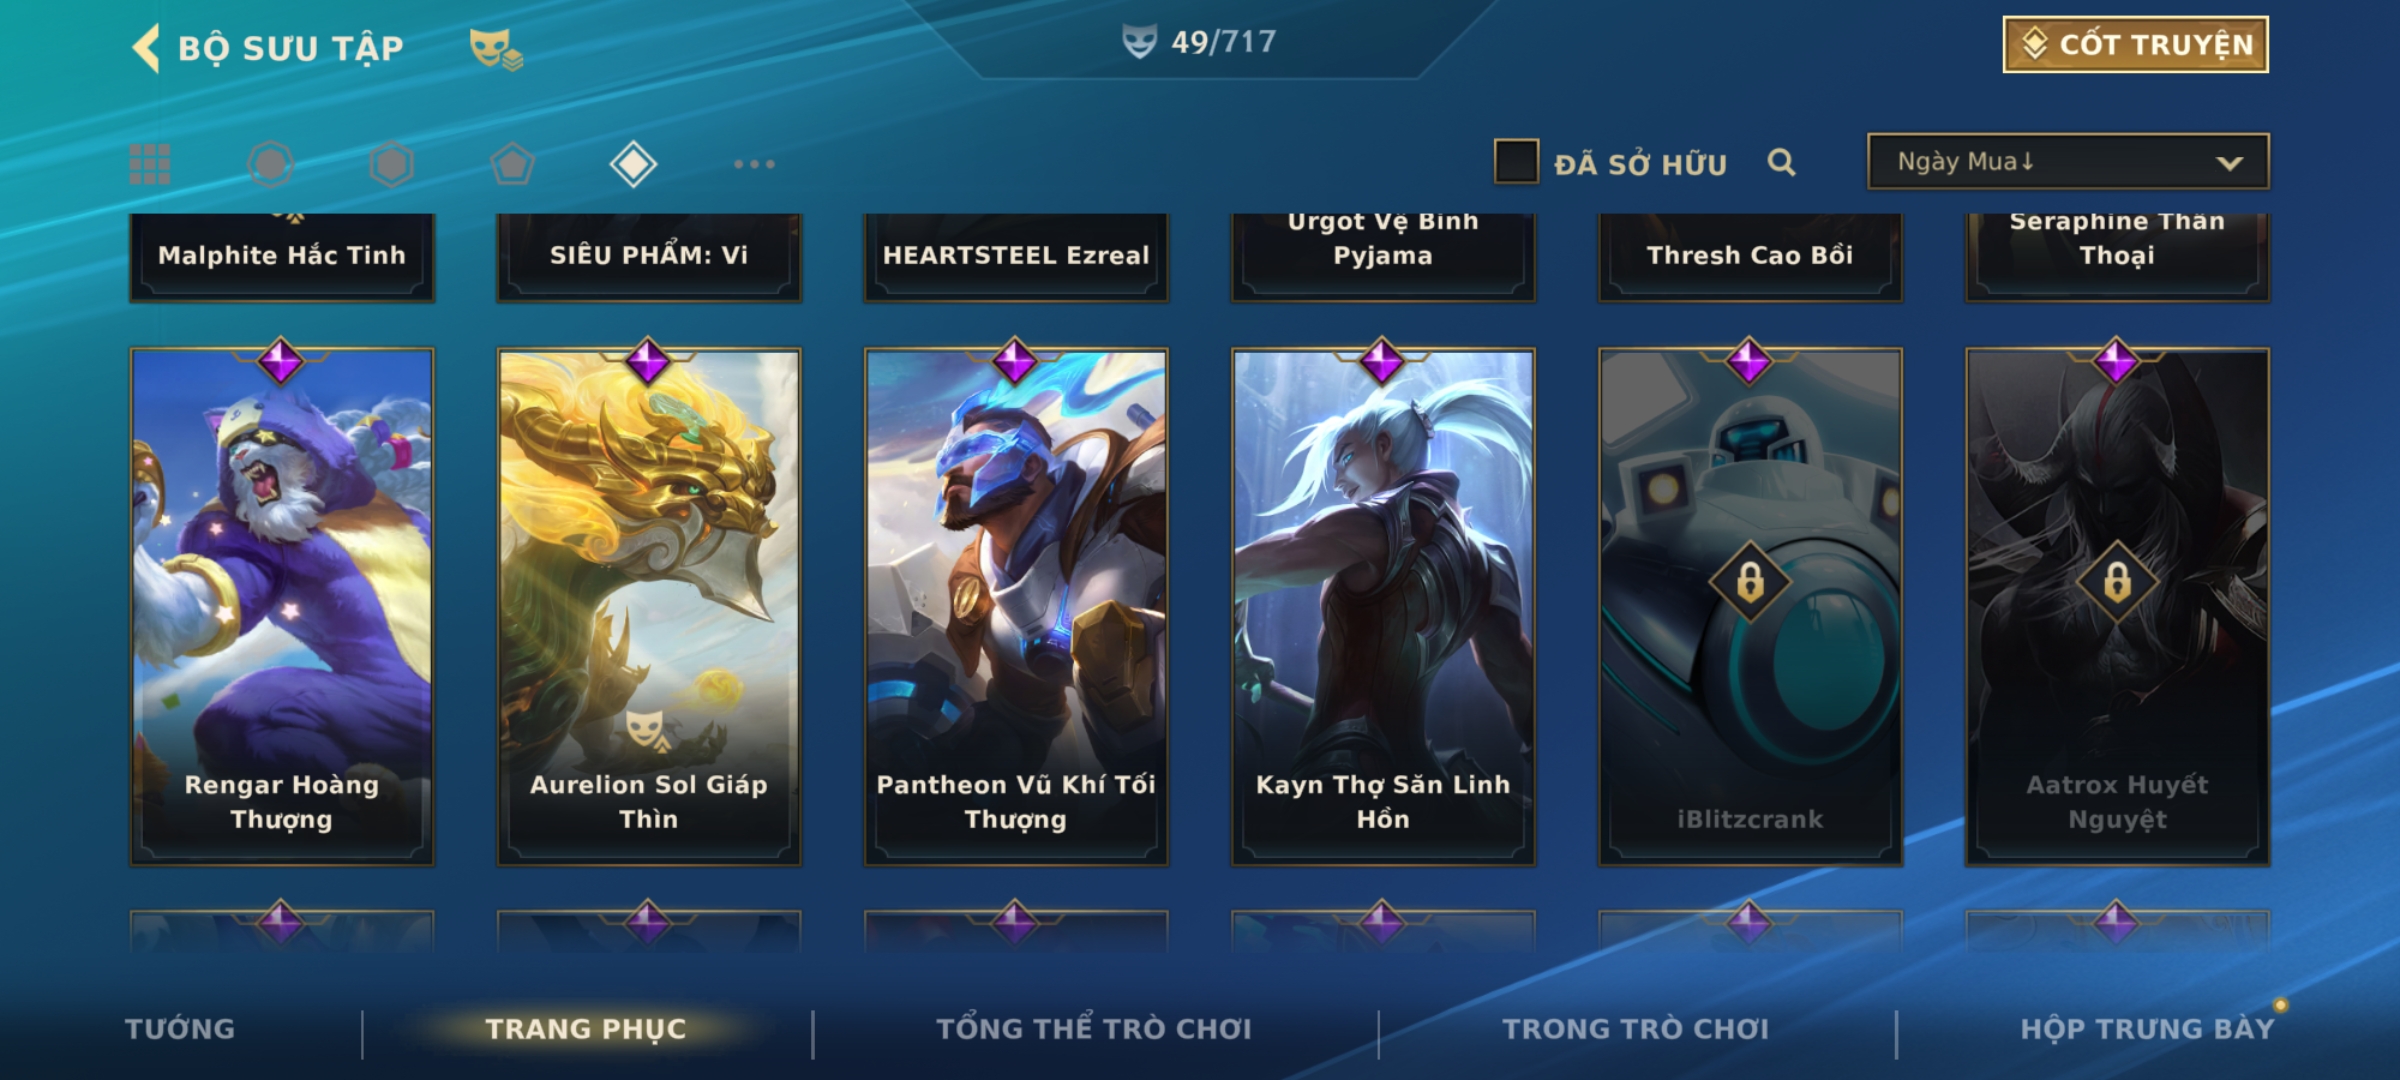
Task: Open the three-dots more filters icon
Action: 754,164
